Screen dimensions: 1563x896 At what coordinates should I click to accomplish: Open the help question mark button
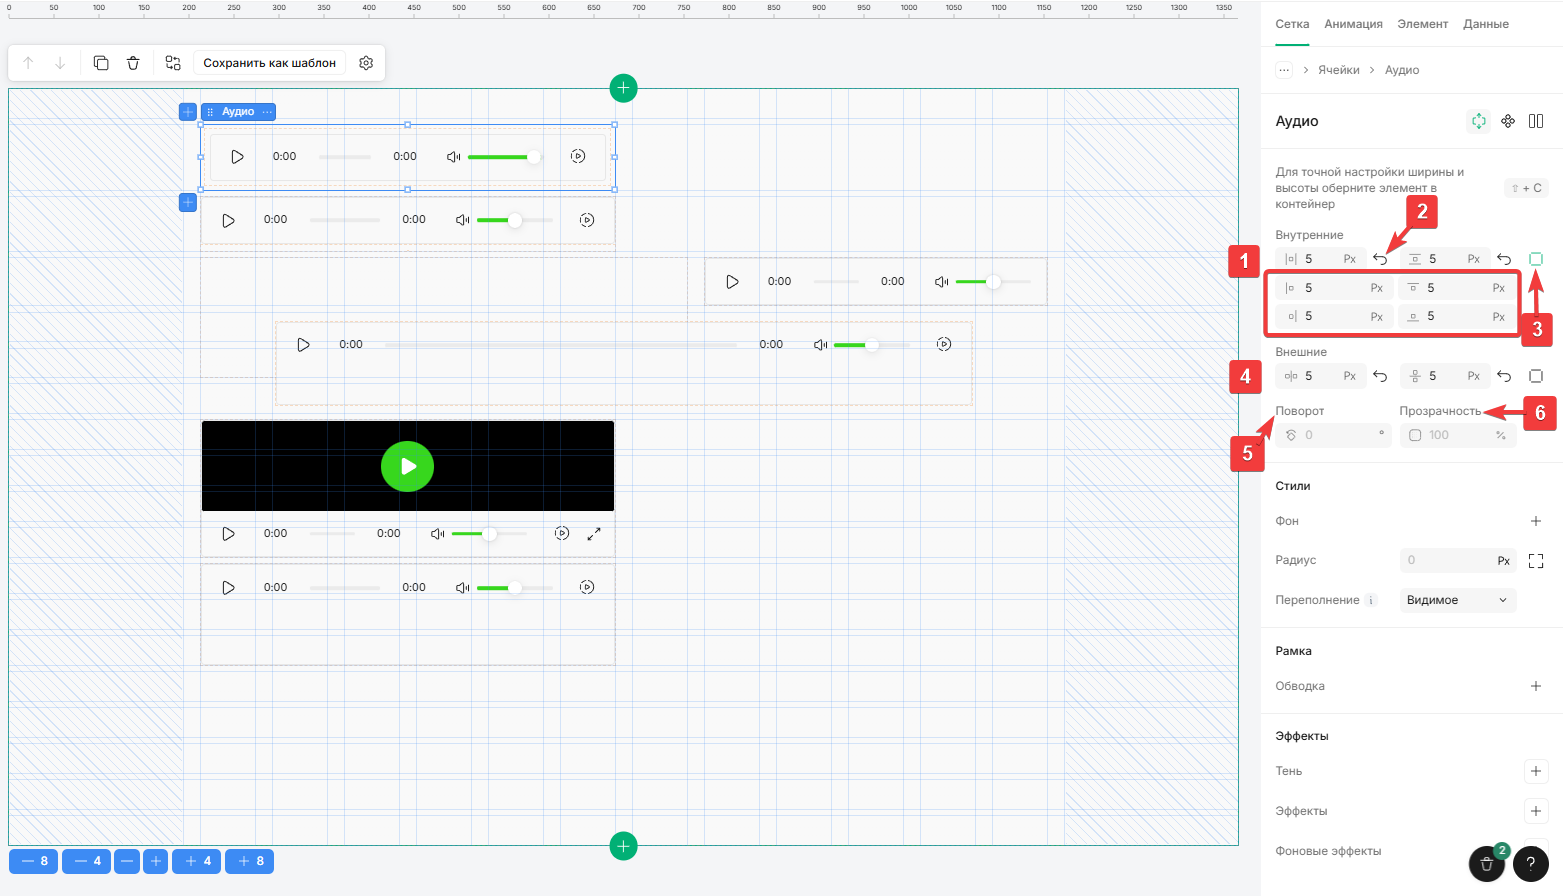1530,863
